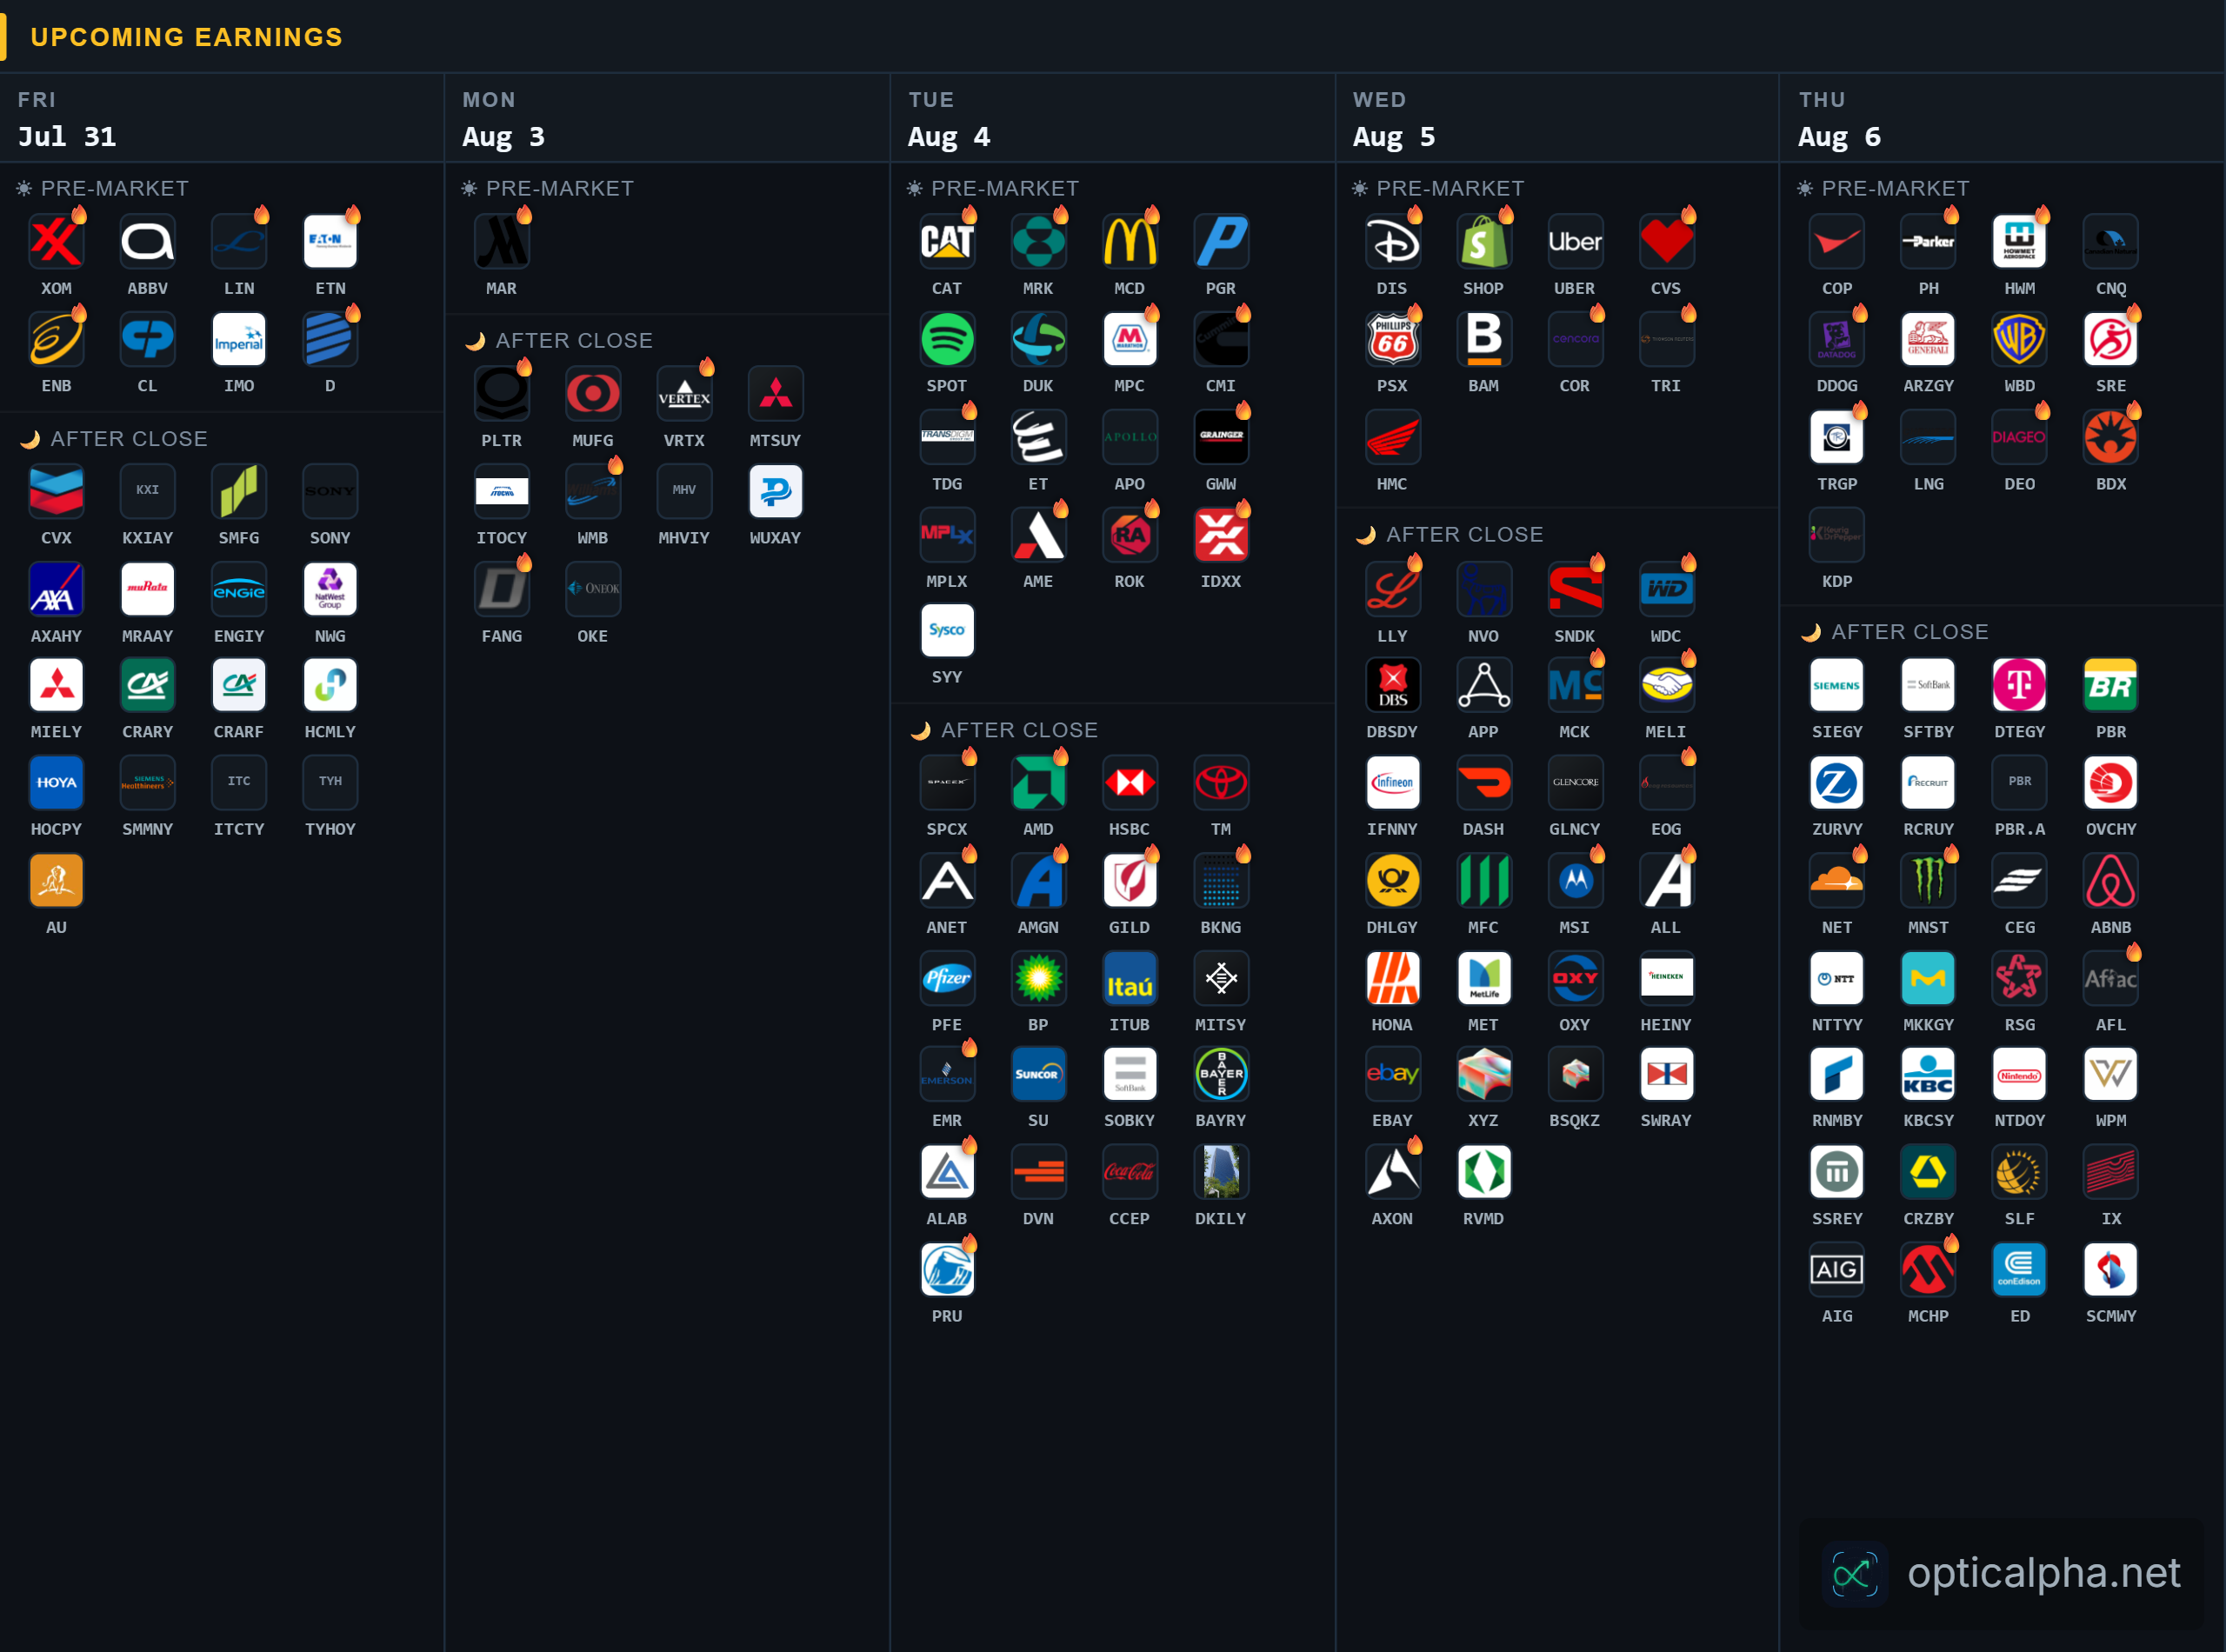
Task: Open the BP sunburst logo
Action: tap(1038, 978)
